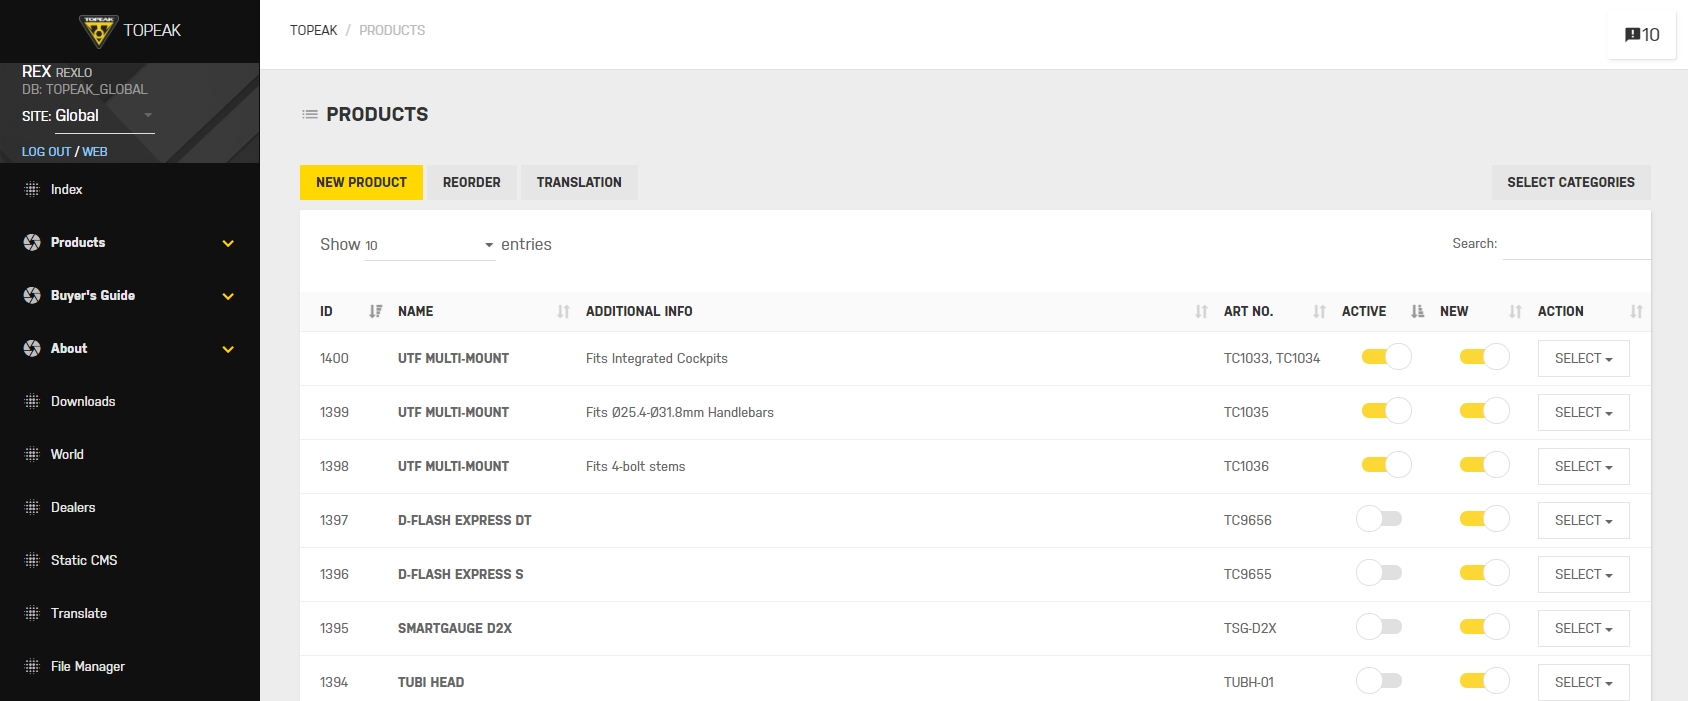Open the Translate sidebar menu item

click(130, 613)
